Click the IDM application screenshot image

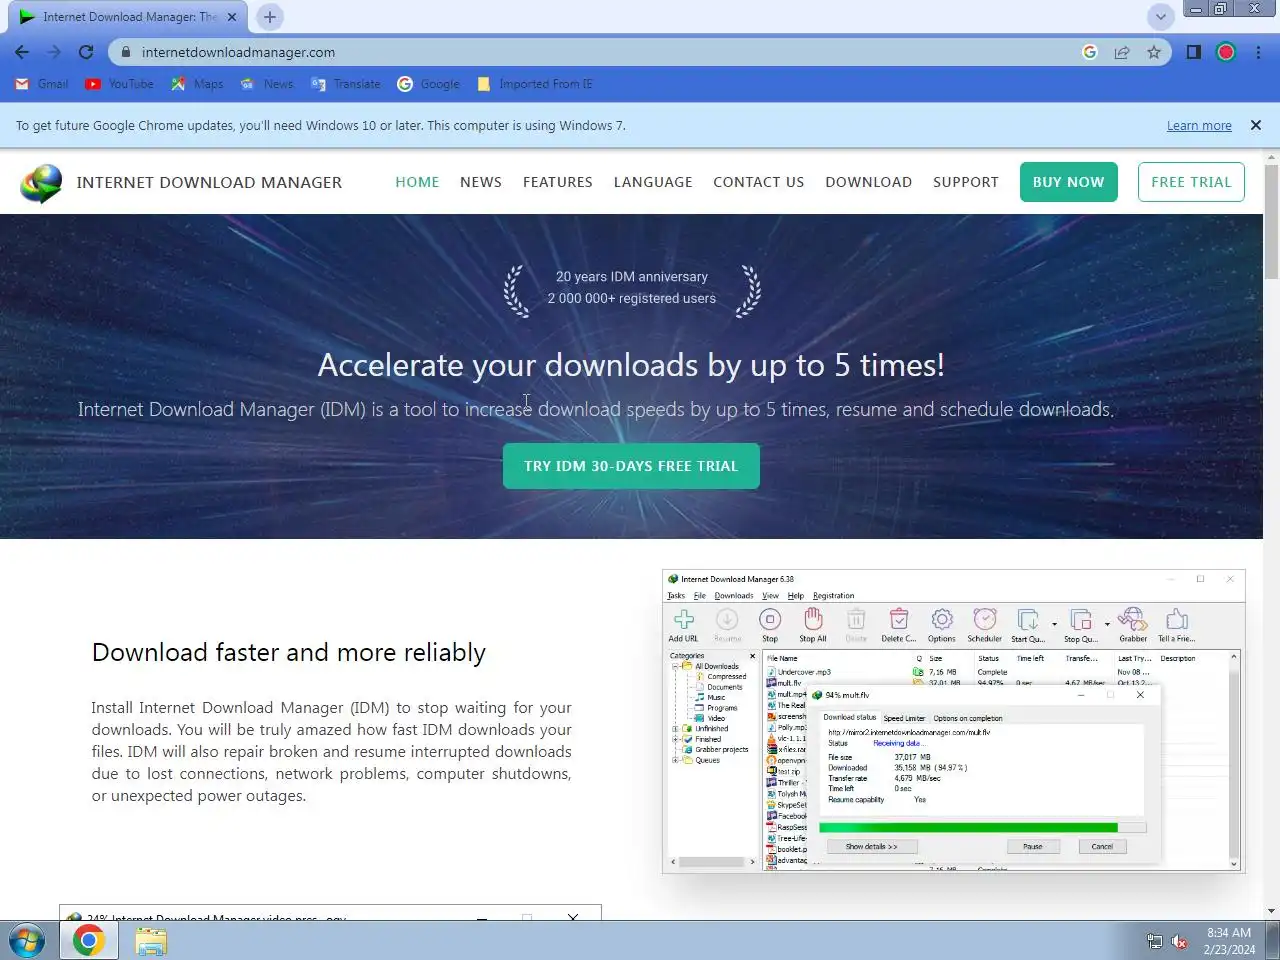pos(954,722)
